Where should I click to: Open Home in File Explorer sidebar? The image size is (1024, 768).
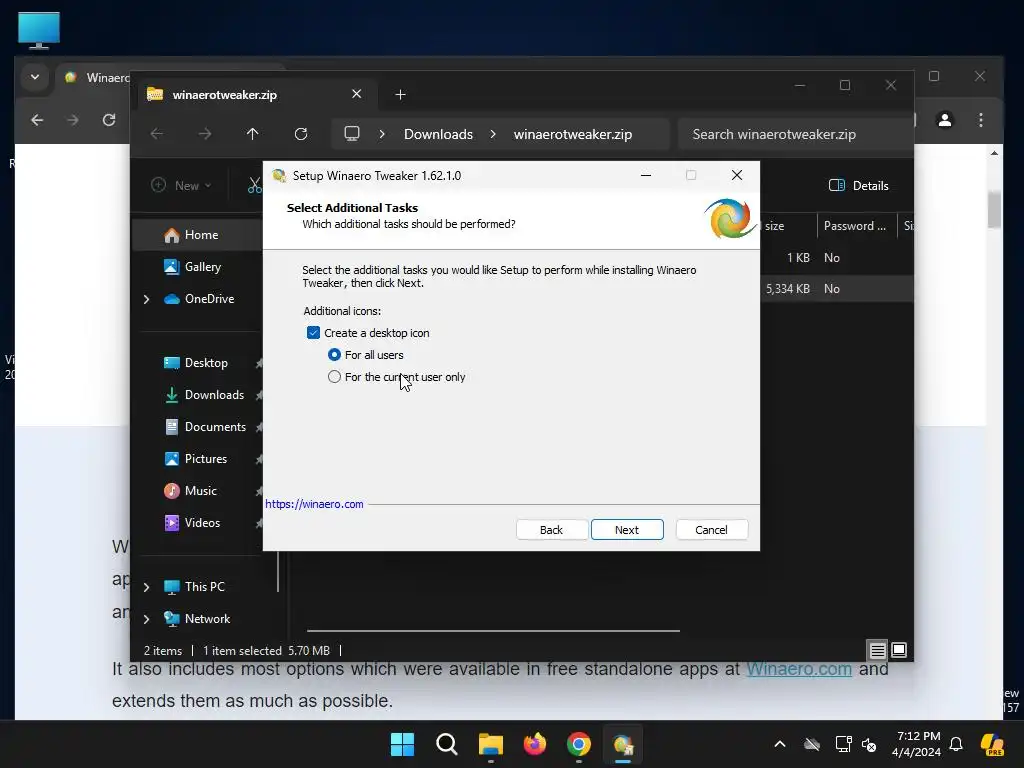point(201,234)
